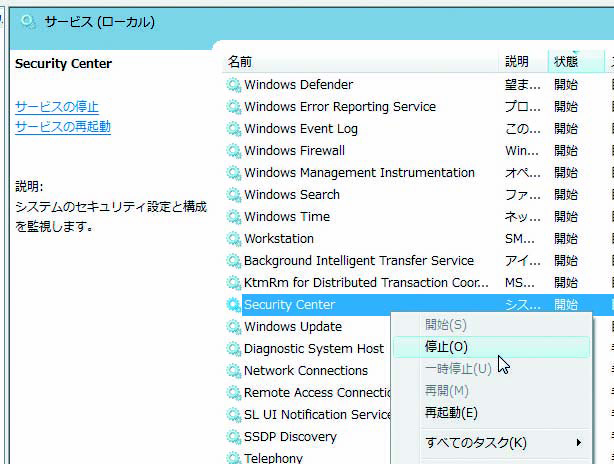This screenshot has height=464, width=614.
Task: Click the gear icon beside Windows Firewall
Action: [x=233, y=150]
